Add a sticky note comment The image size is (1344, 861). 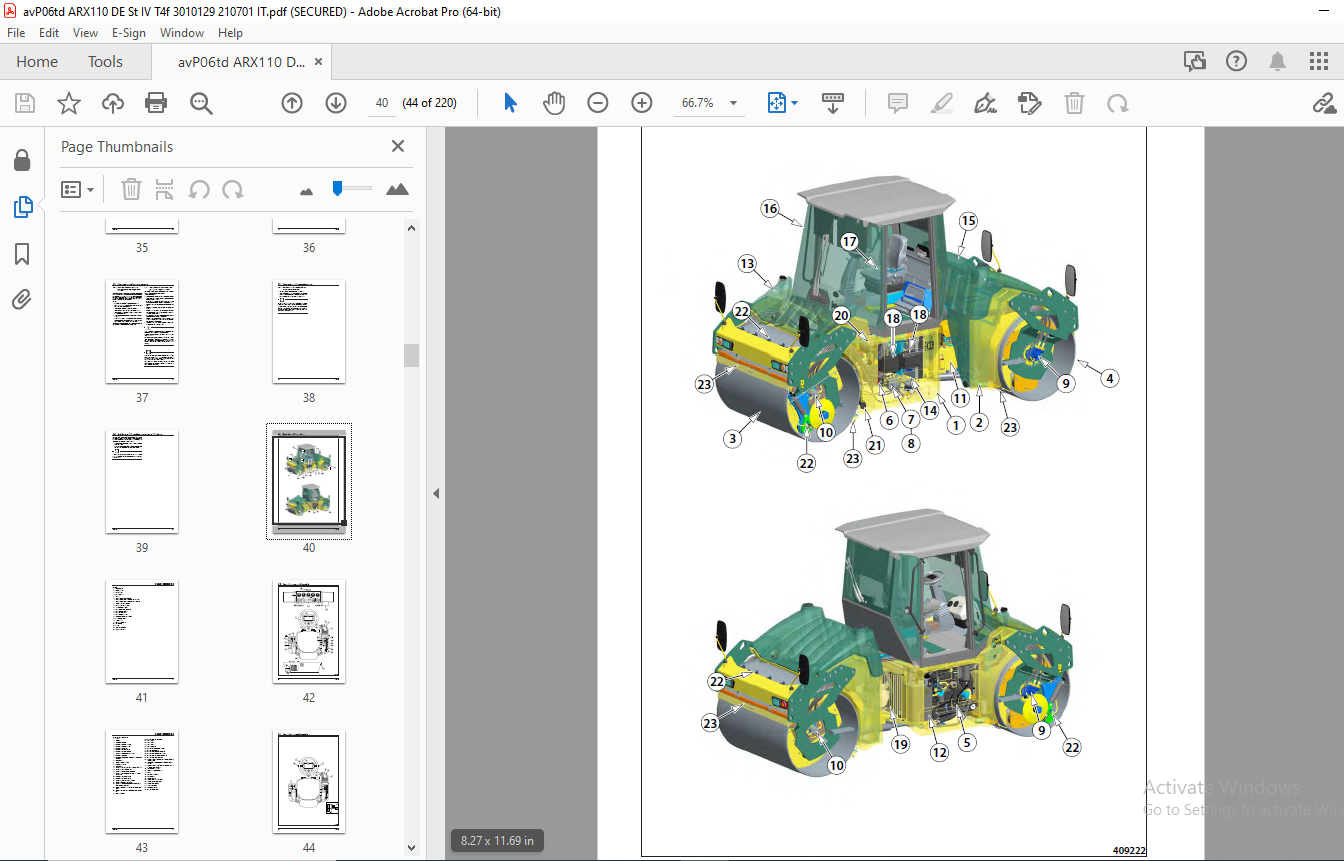(898, 103)
